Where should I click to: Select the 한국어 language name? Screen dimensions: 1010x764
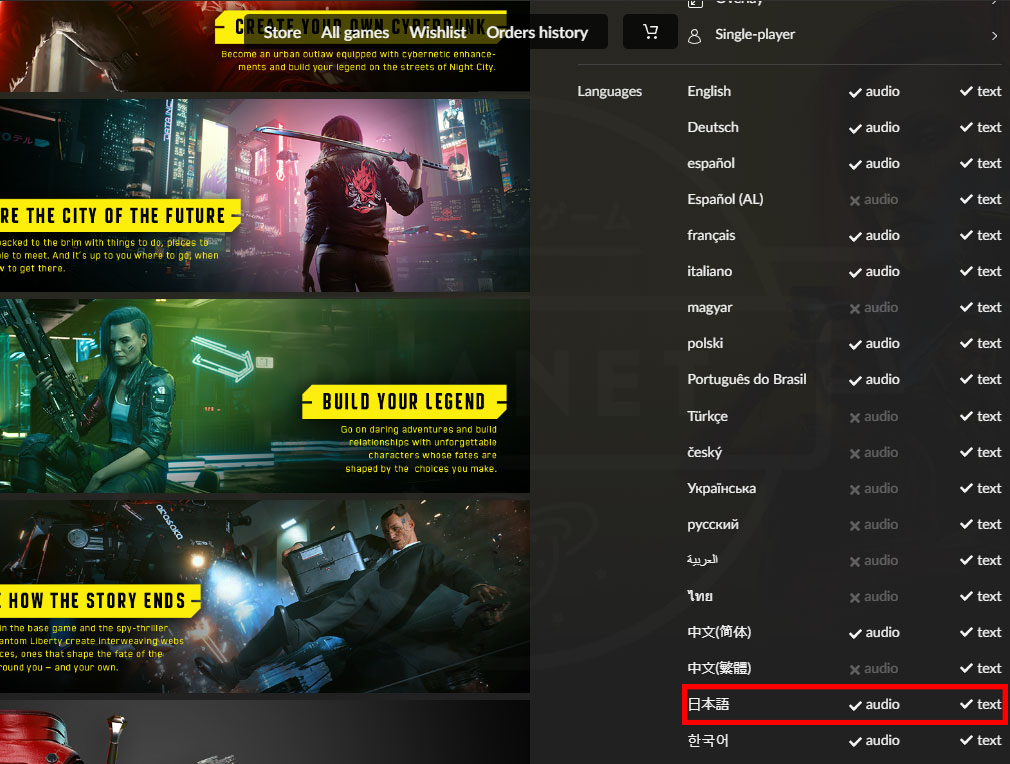pos(708,741)
